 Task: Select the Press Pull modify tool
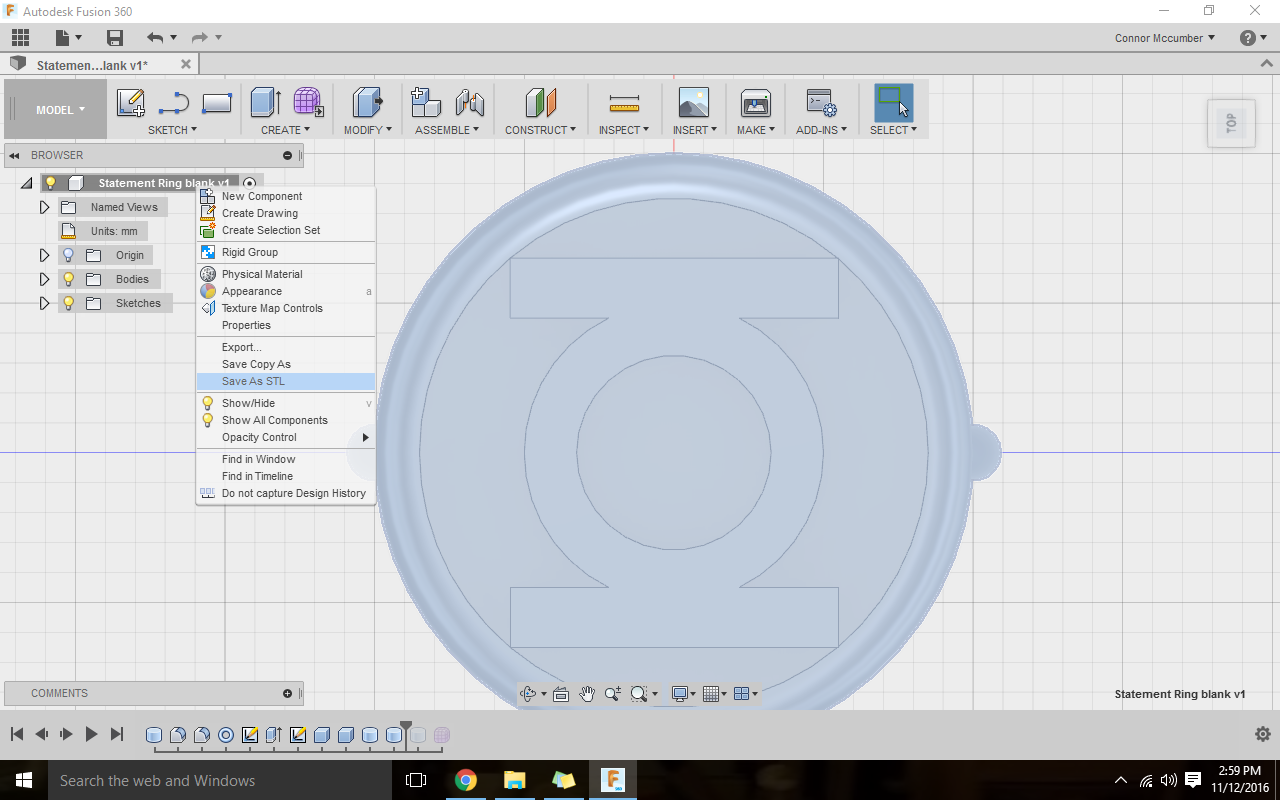[x=368, y=103]
